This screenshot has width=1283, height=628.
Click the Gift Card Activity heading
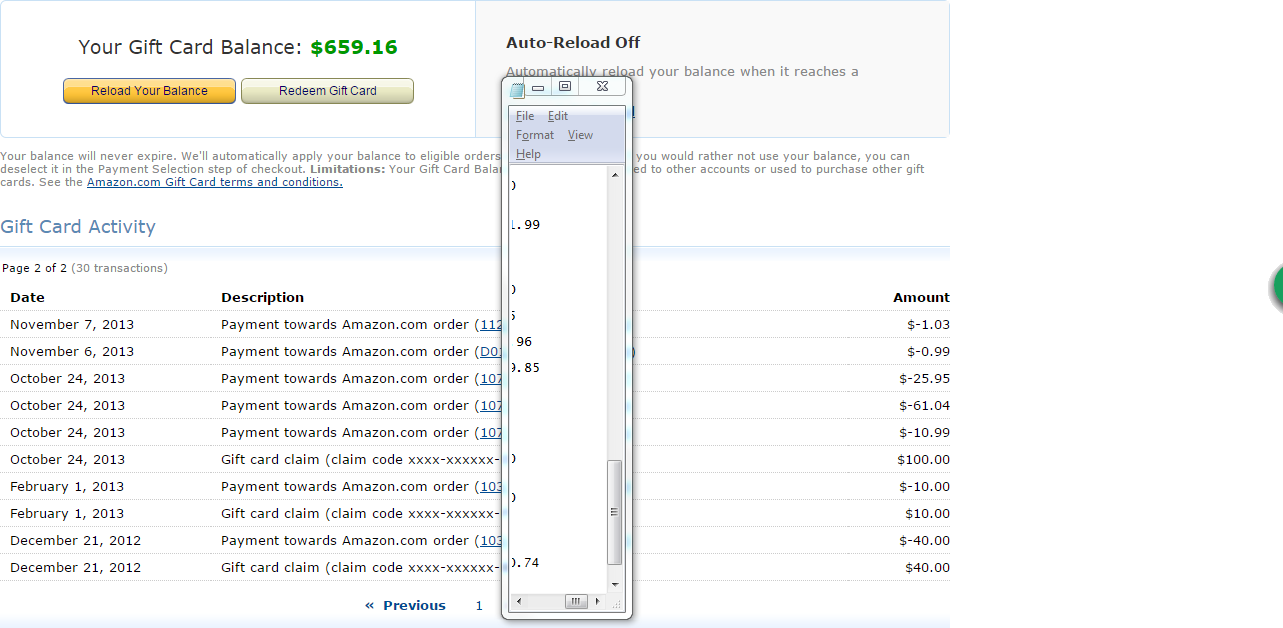(78, 227)
